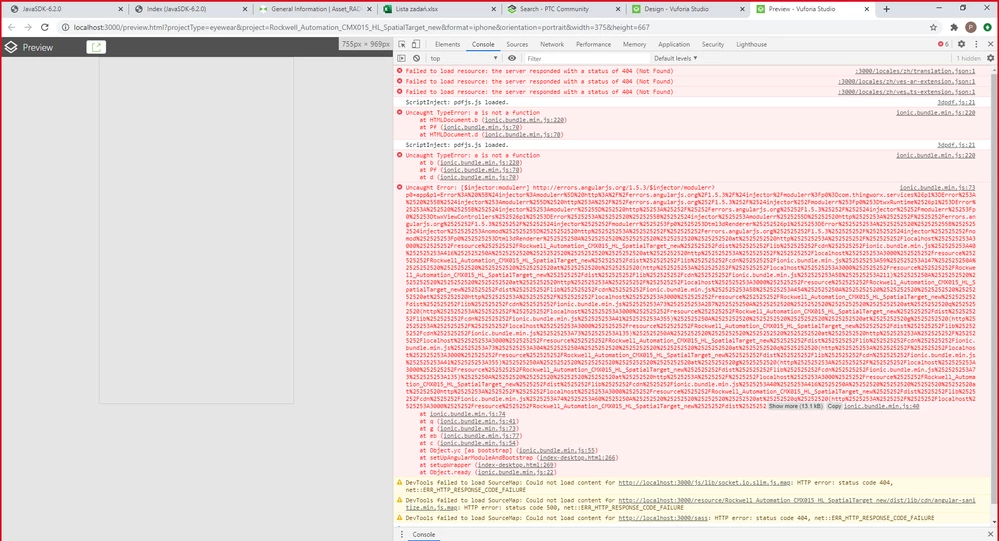Click the first 'ScriptInject: pdfjs.js loaded.' message
Screen dimensions: 999x541
click(x=457, y=102)
